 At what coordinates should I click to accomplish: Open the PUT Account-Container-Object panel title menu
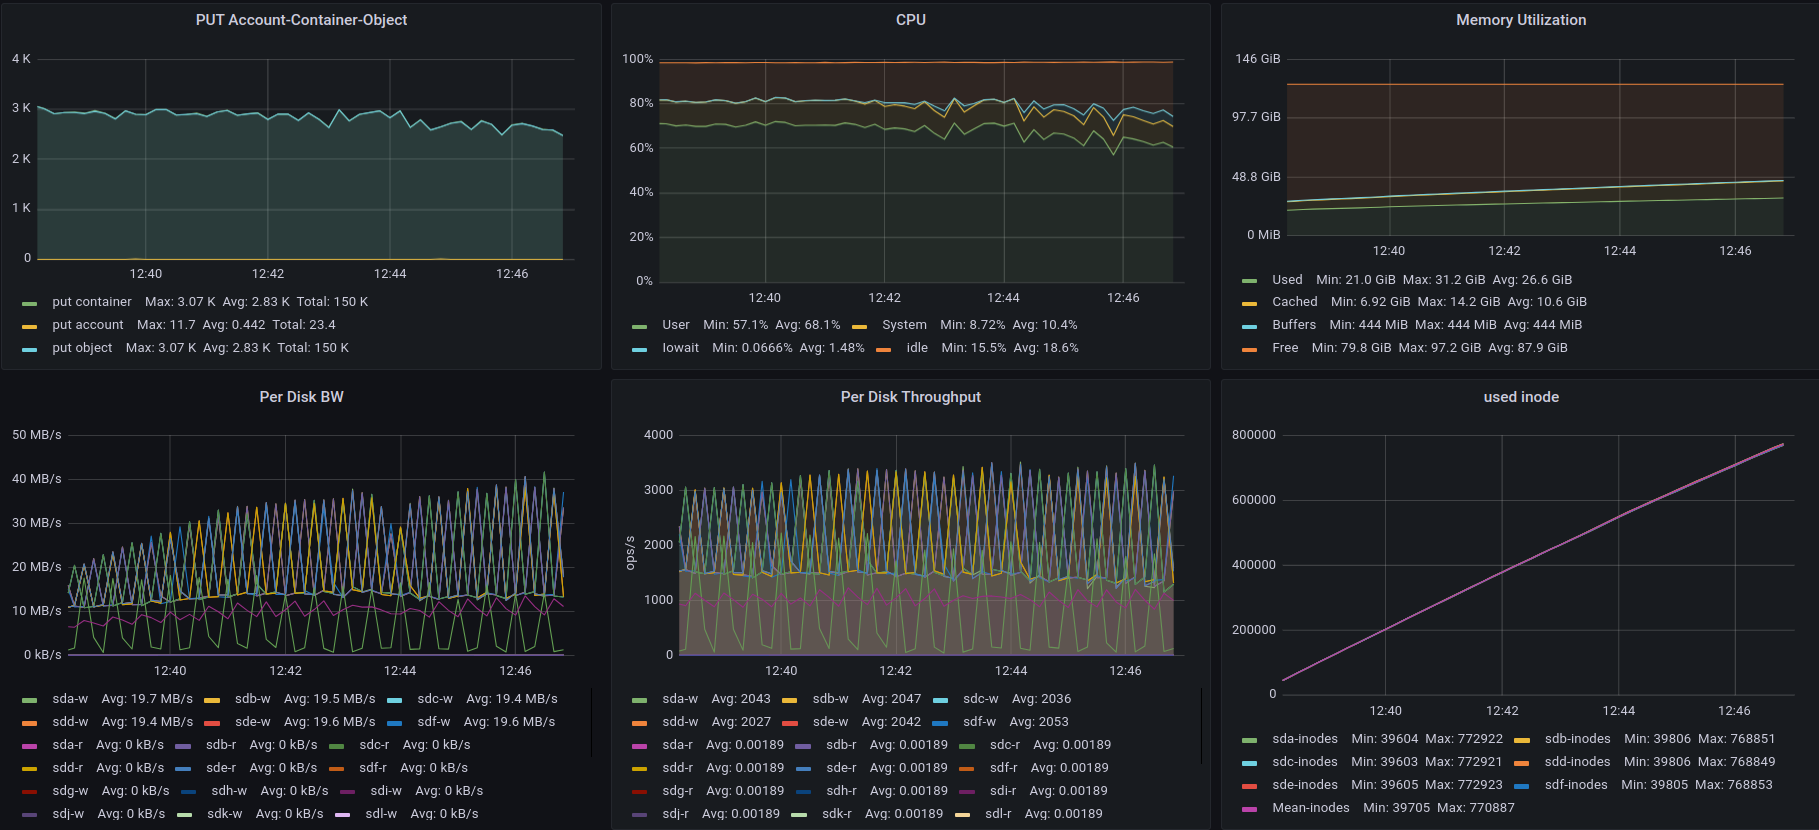click(301, 20)
